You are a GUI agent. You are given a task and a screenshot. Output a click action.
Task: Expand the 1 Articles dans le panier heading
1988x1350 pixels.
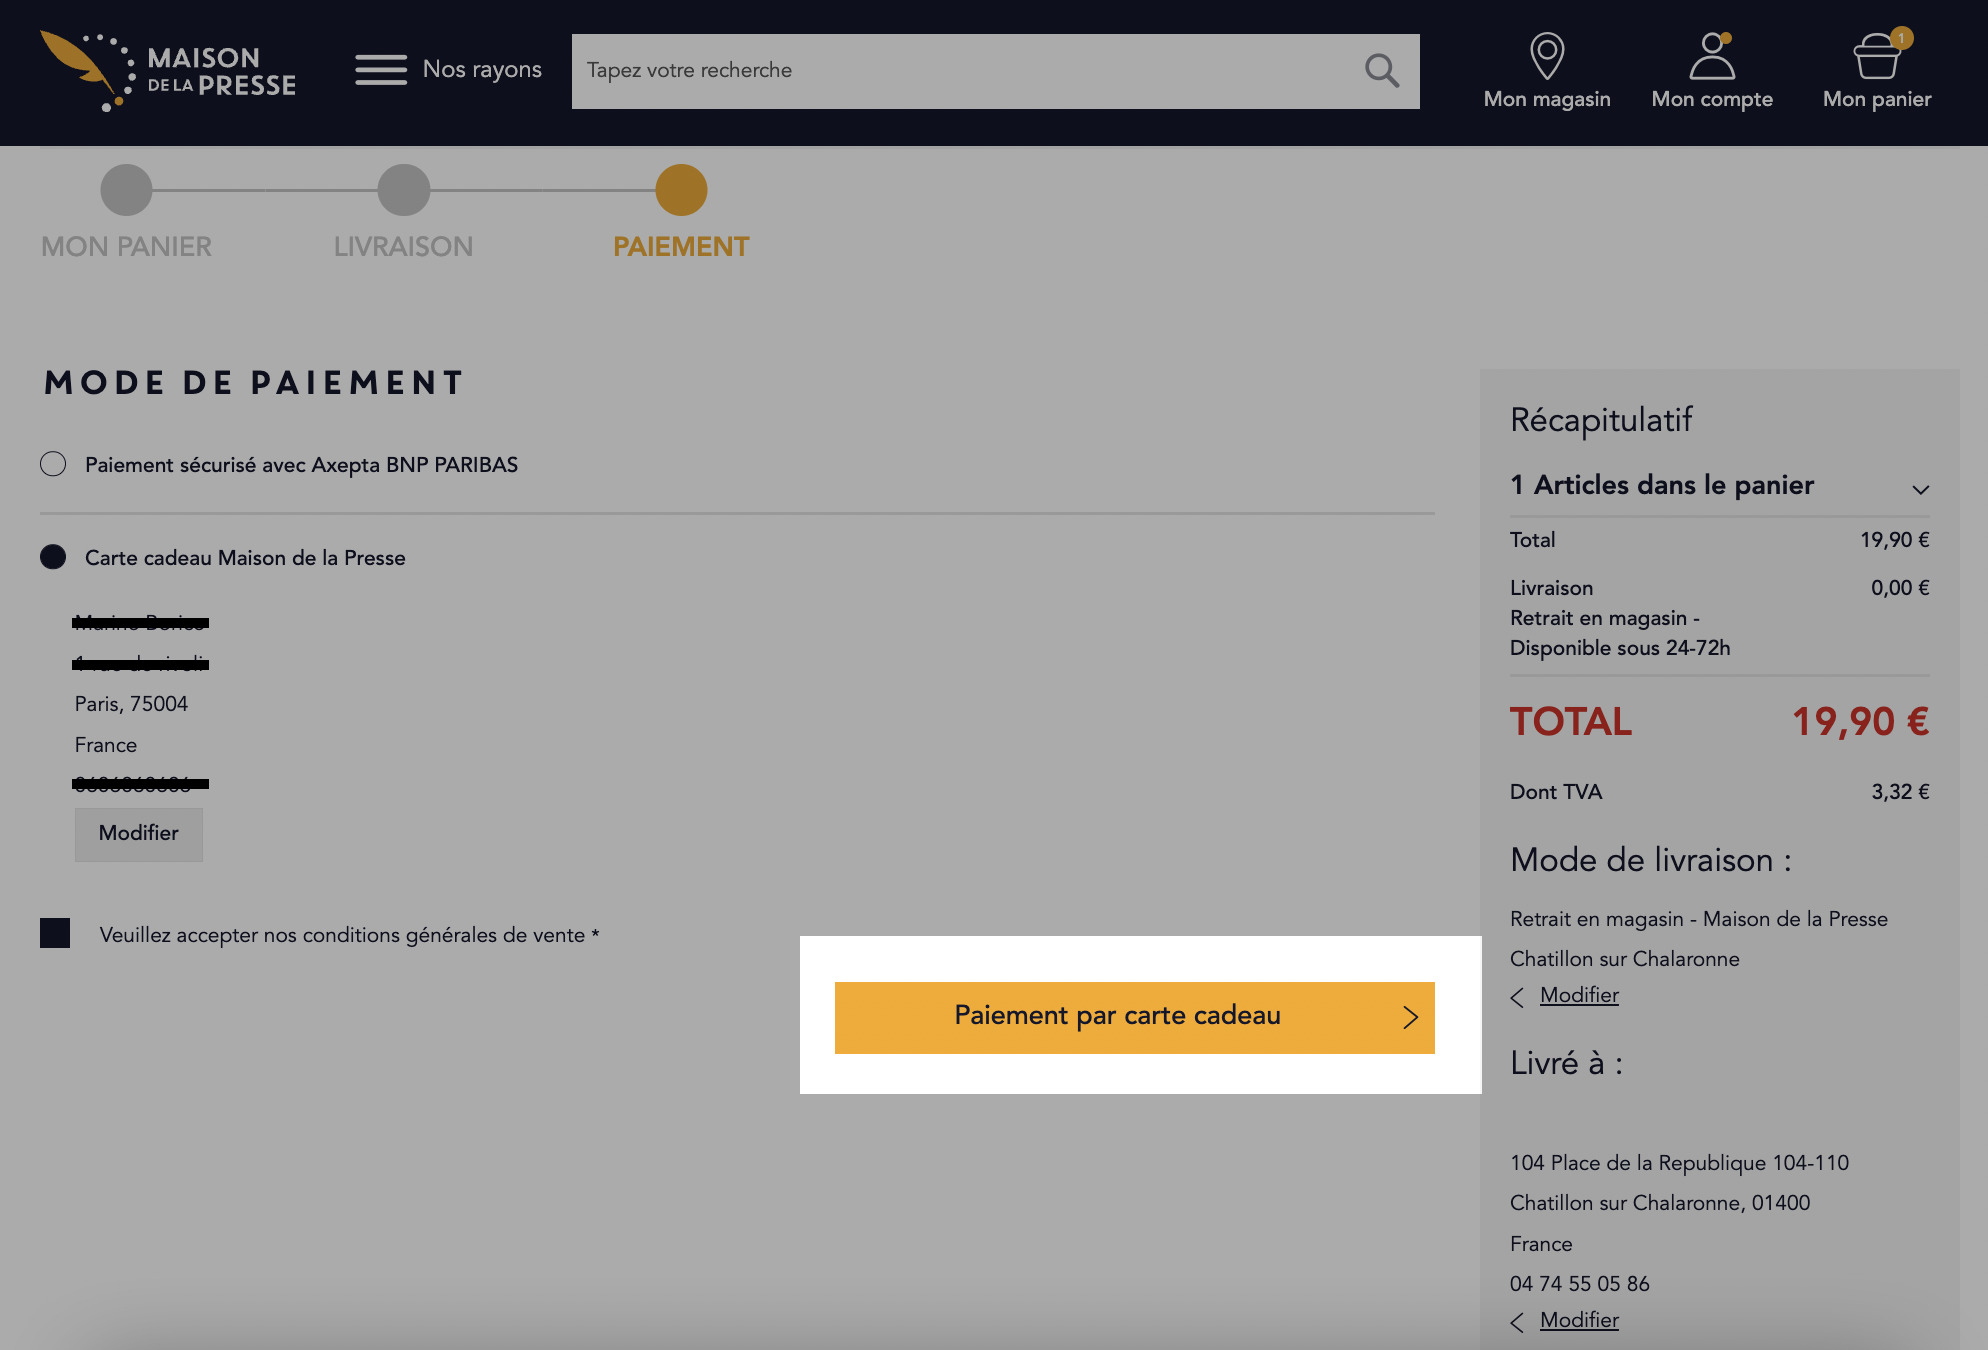[x=1662, y=485]
